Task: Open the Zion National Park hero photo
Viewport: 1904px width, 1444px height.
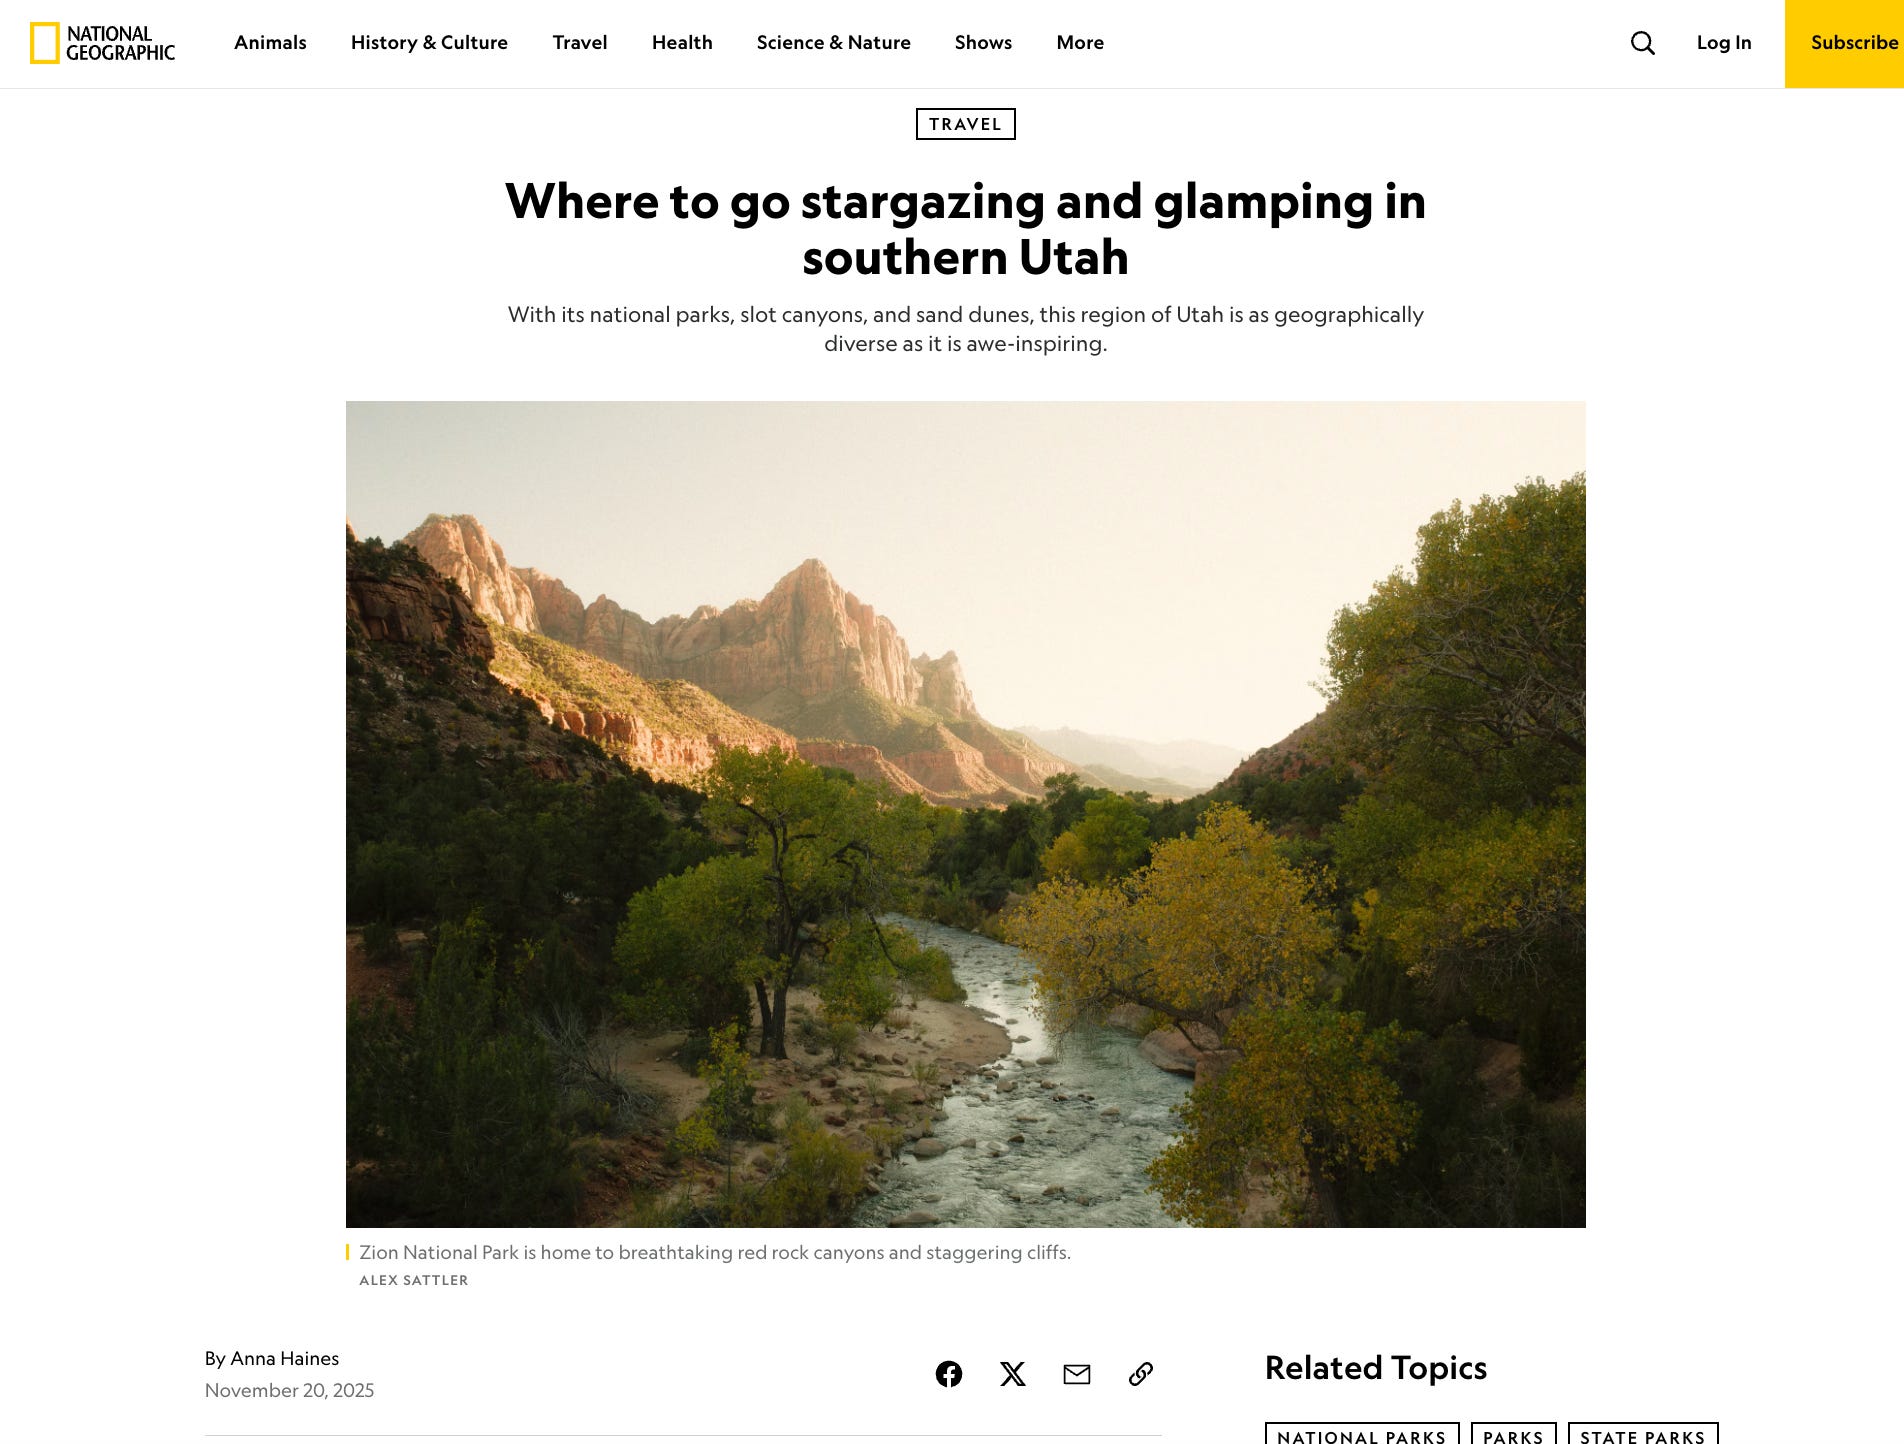Action: tap(965, 814)
